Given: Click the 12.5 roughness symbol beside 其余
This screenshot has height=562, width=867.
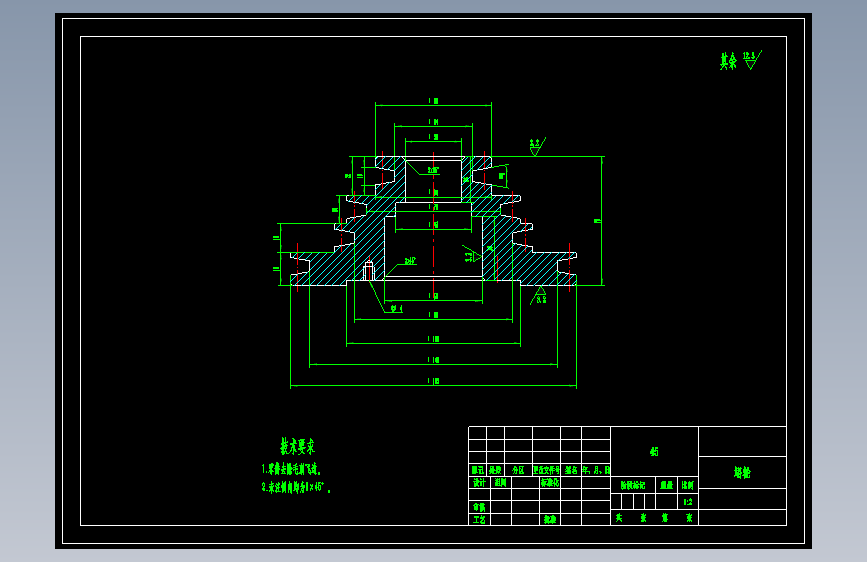Looking at the screenshot, I should pos(752,60).
